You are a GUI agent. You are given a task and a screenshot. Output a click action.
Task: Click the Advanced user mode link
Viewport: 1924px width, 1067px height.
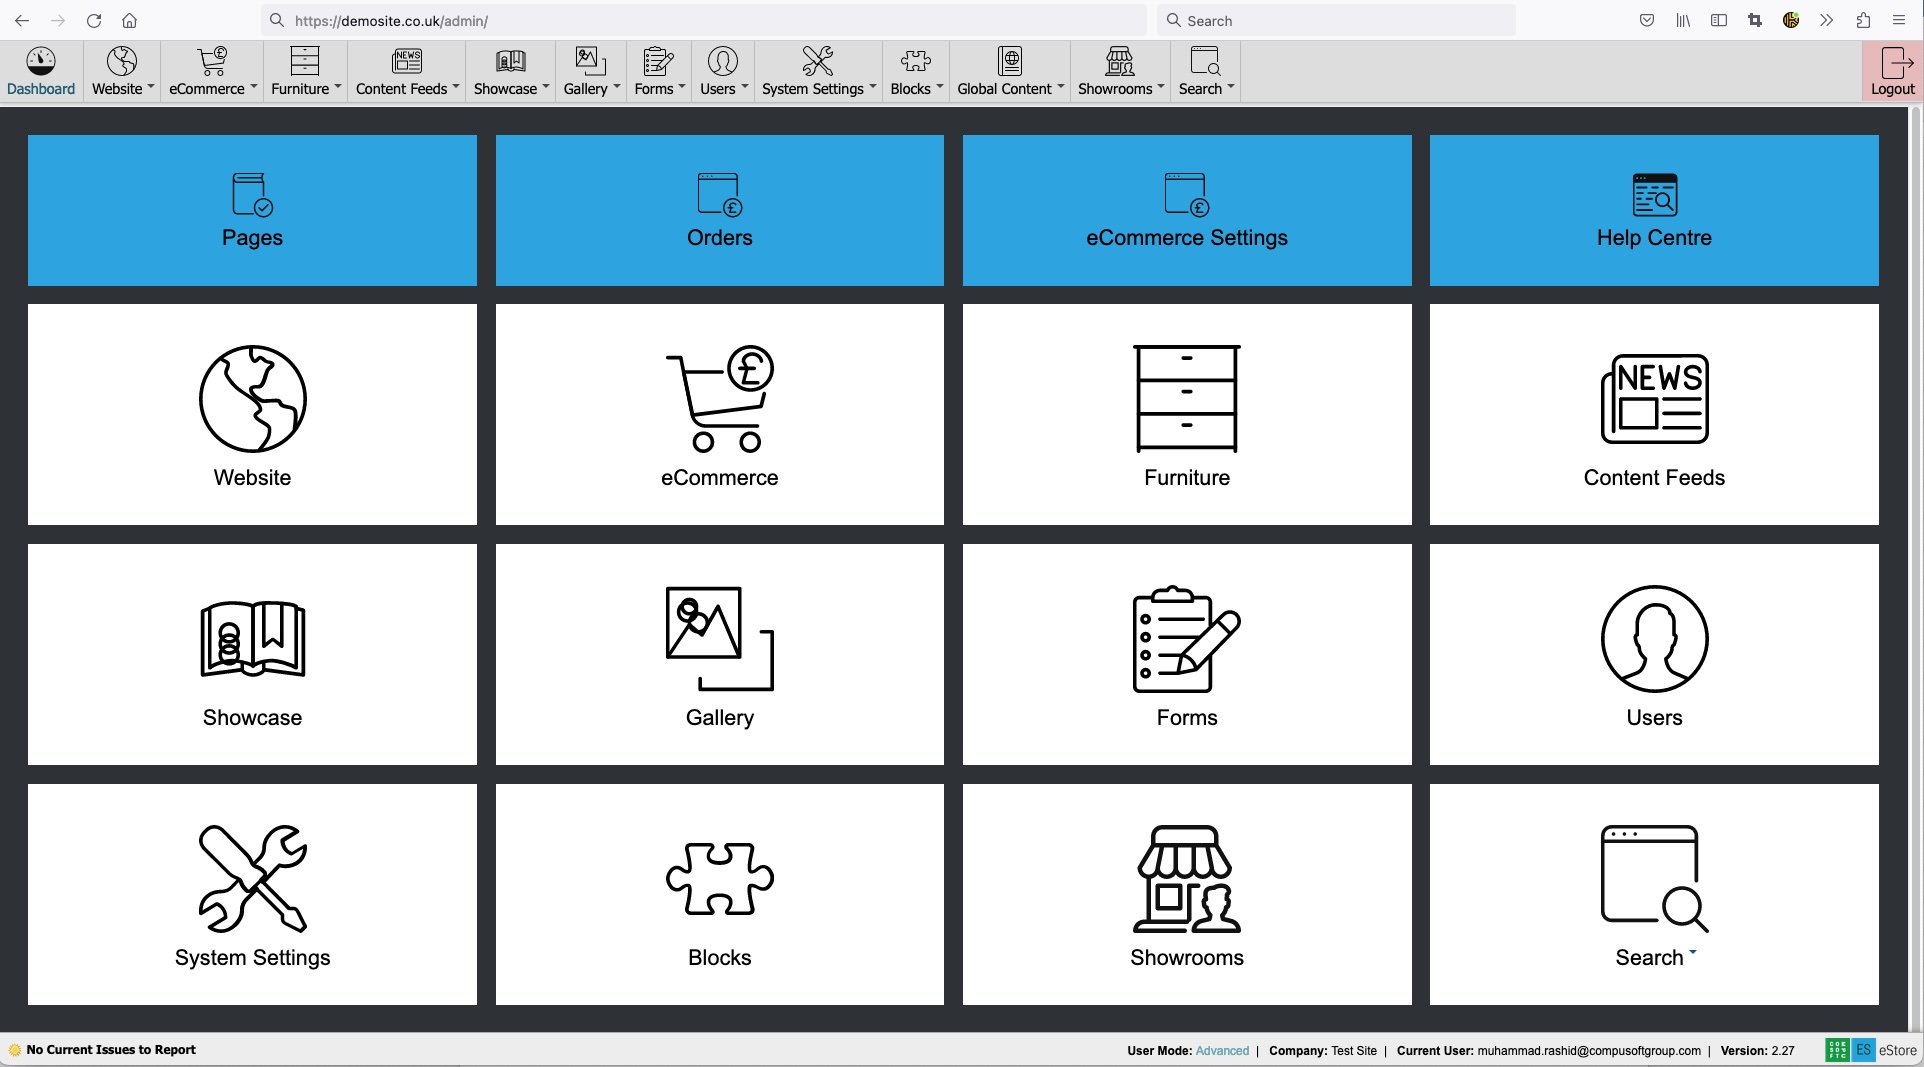coord(1222,1051)
